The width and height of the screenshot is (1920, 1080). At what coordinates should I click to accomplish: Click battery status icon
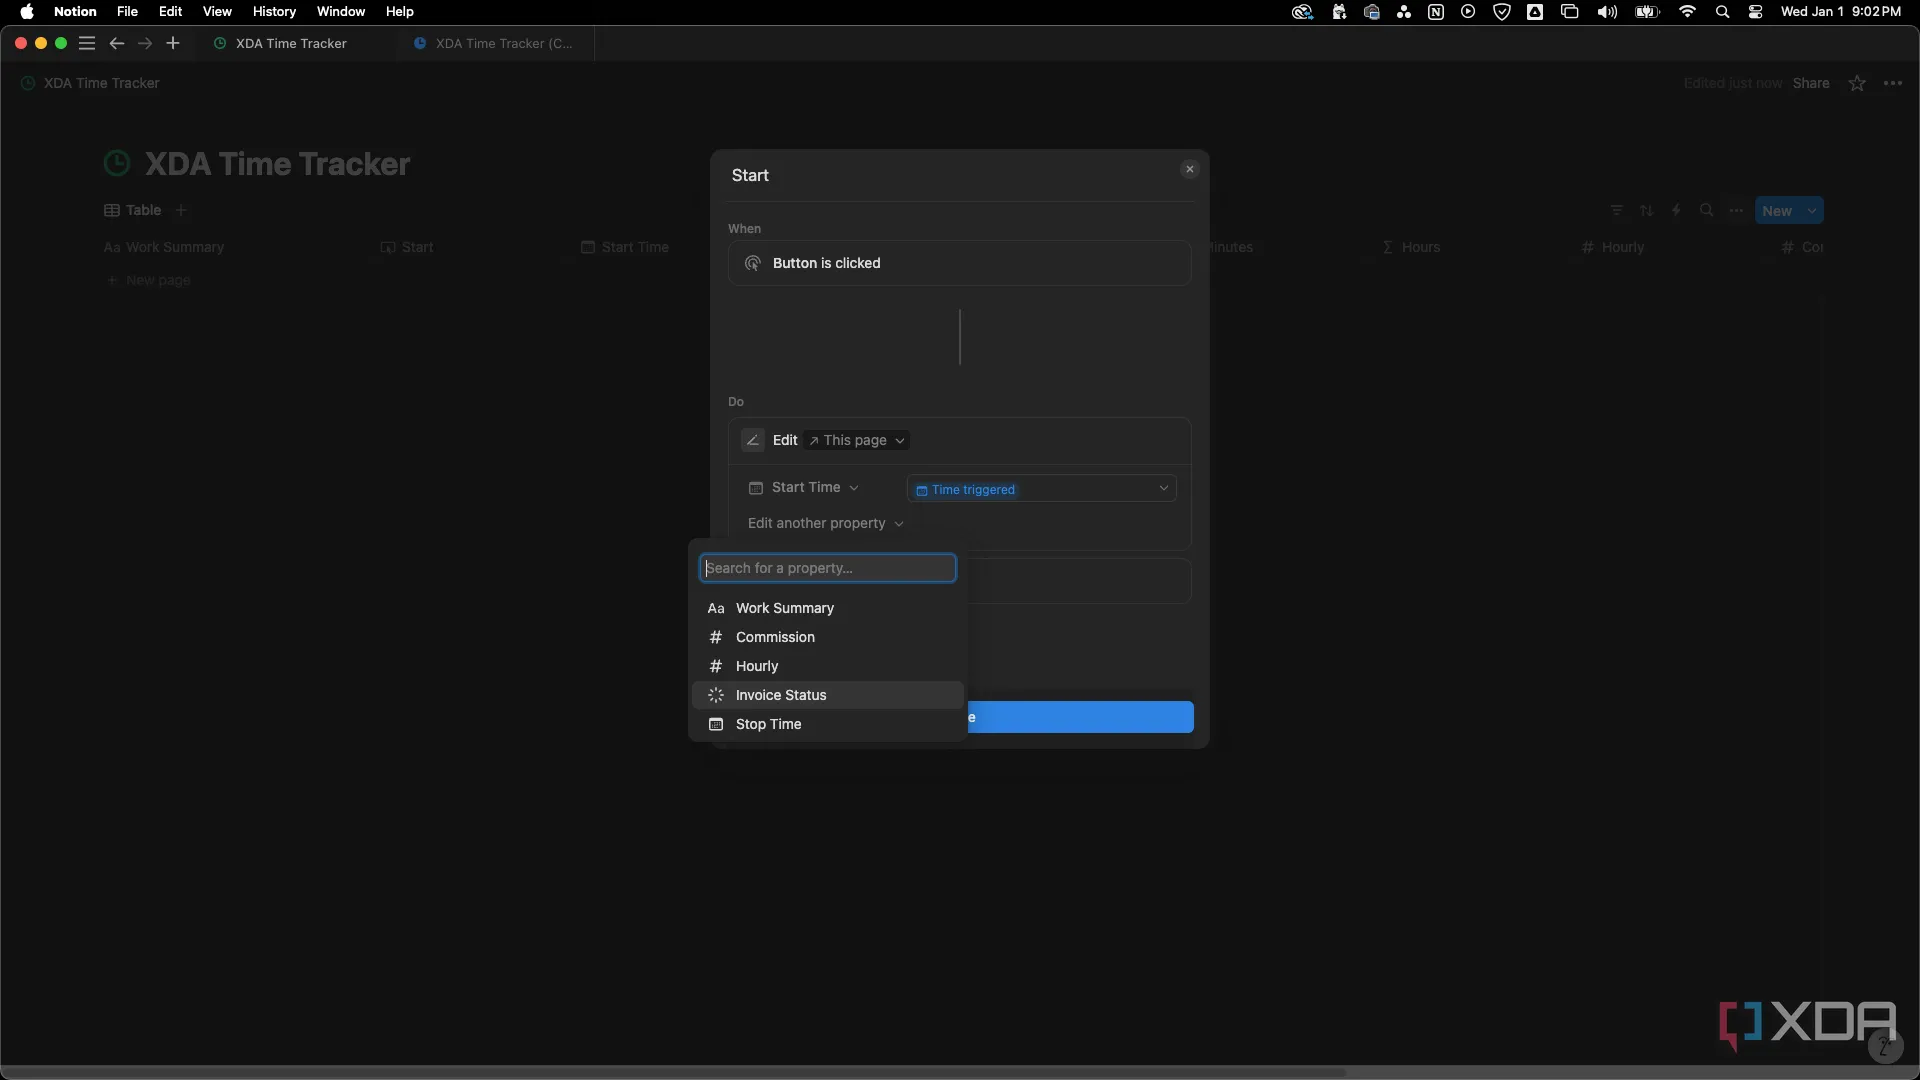click(1647, 12)
